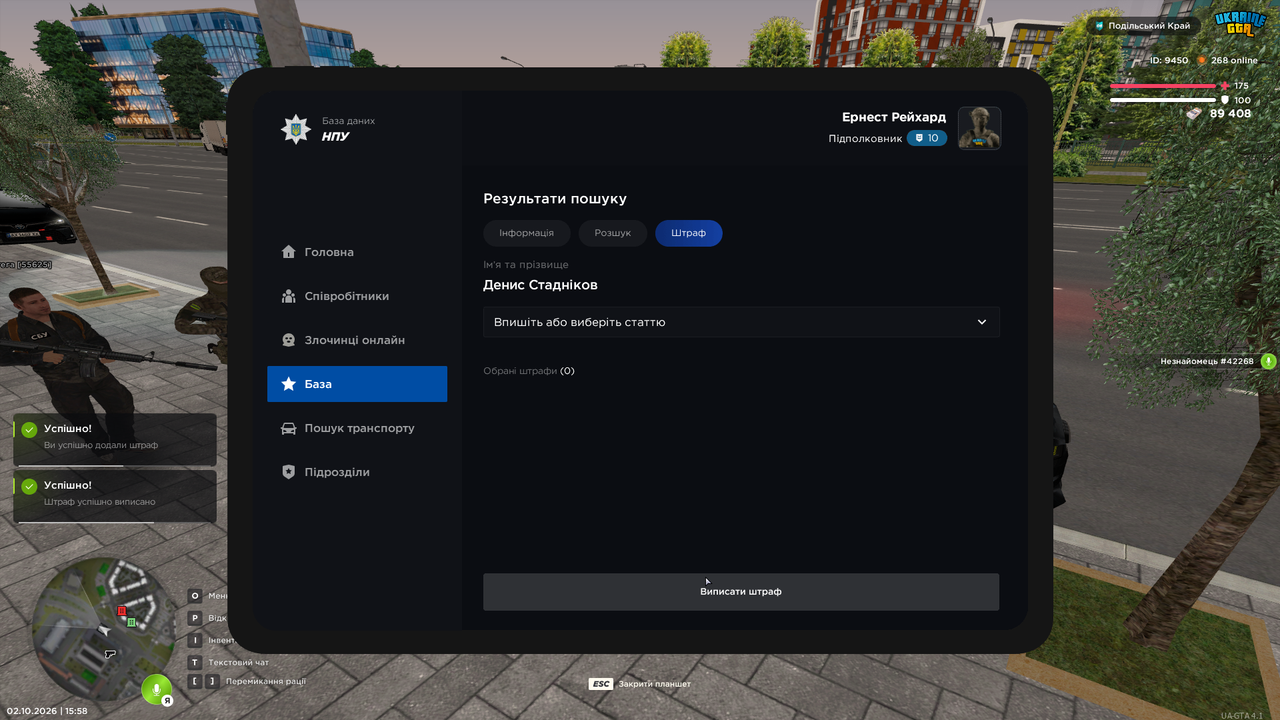Click the 268 online counter
The image size is (1280, 720).
tap(1227, 60)
